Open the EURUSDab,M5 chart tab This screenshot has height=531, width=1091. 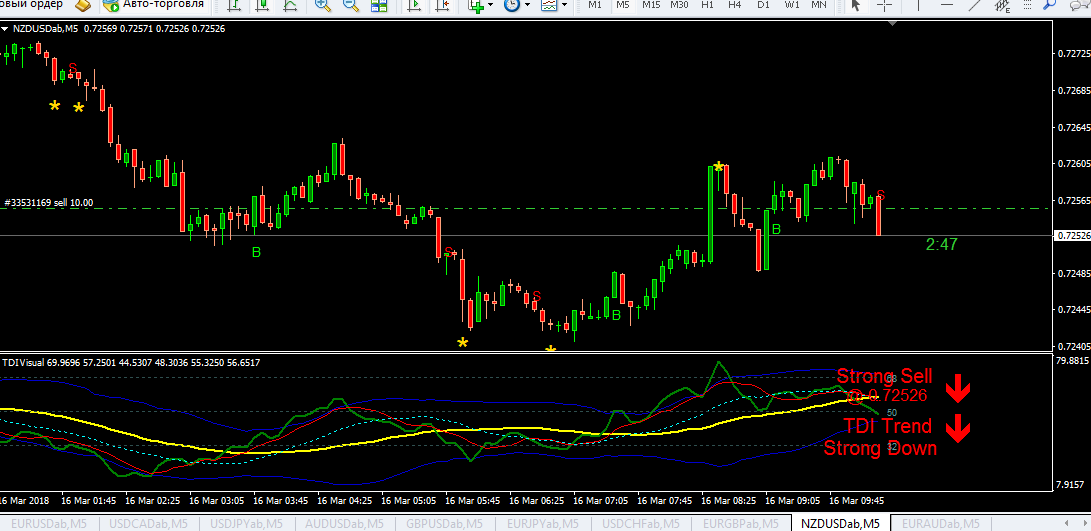50,523
